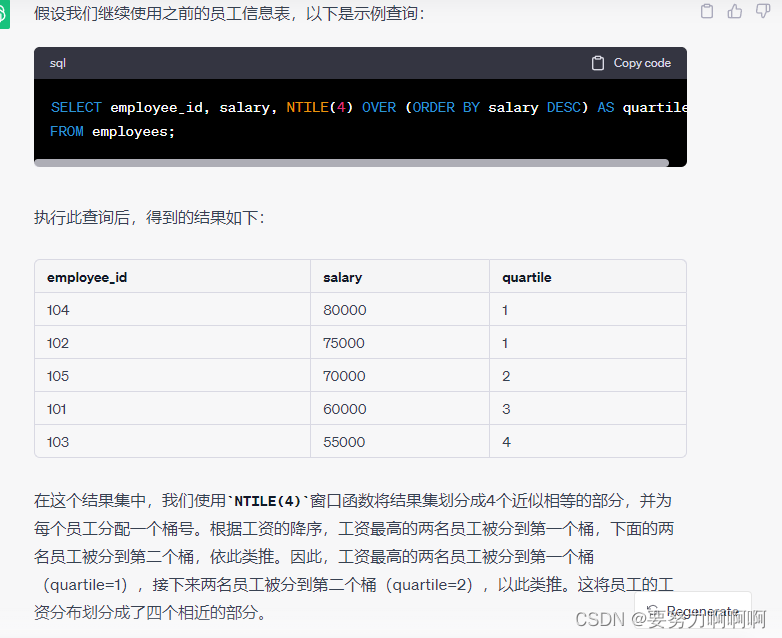Click the thumbs up icon
This screenshot has height=638, width=782.
(x=735, y=11)
